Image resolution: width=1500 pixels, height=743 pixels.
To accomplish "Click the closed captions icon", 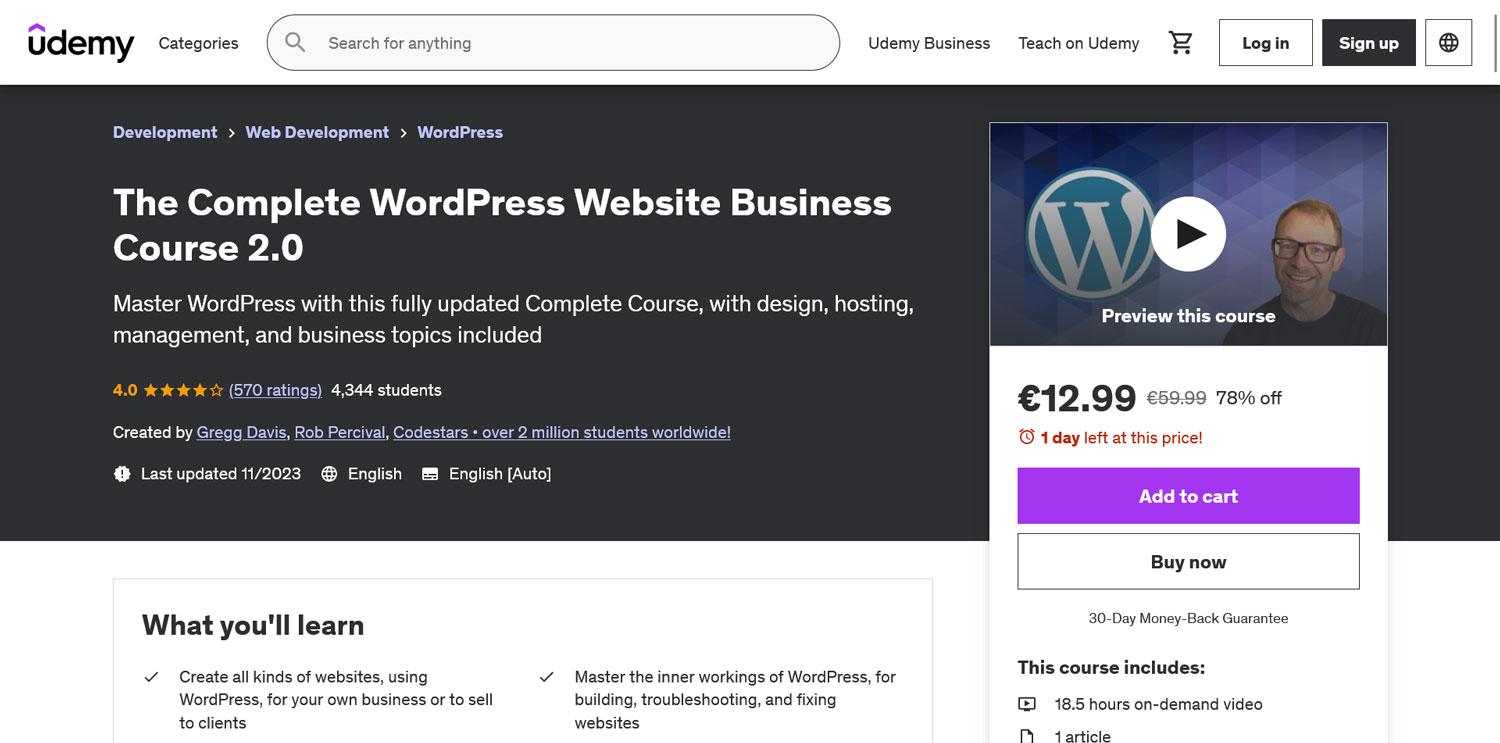I will [430, 474].
